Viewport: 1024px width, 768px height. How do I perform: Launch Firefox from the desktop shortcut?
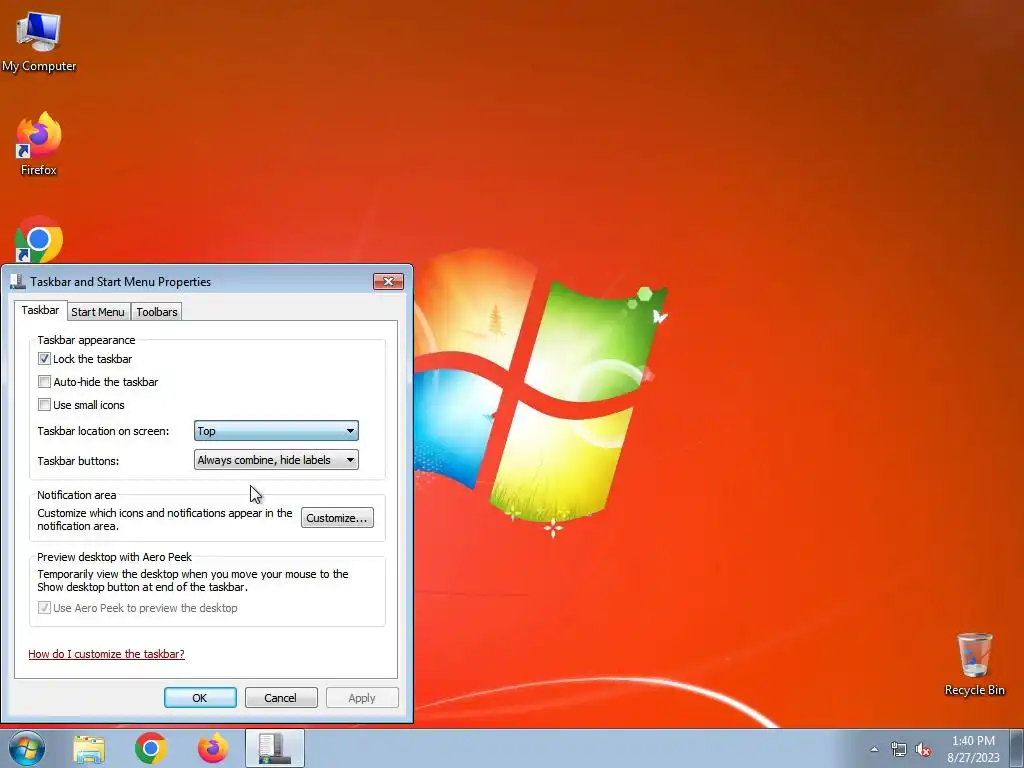[39, 144]
